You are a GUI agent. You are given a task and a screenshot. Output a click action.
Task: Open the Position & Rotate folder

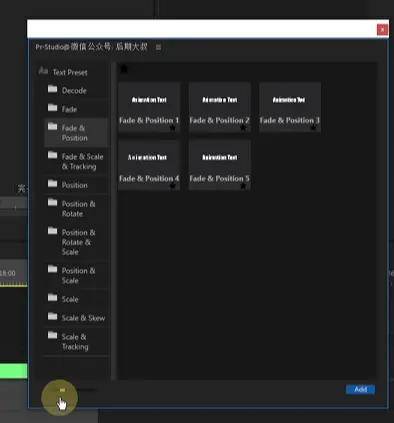[76, 209]
